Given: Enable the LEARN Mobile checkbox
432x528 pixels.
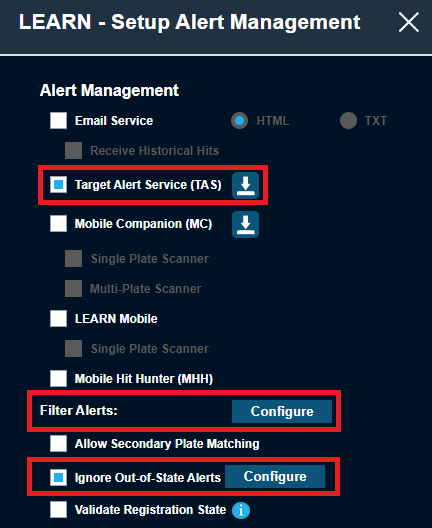Looking at the screenshot, I should point(58,319).
